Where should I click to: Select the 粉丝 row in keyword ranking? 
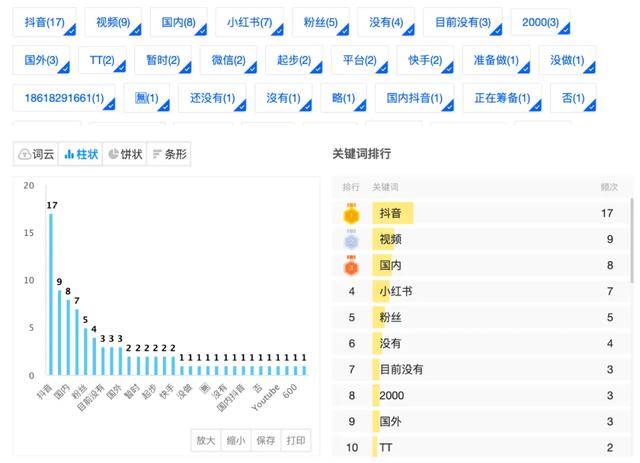[x=481, y=318]
